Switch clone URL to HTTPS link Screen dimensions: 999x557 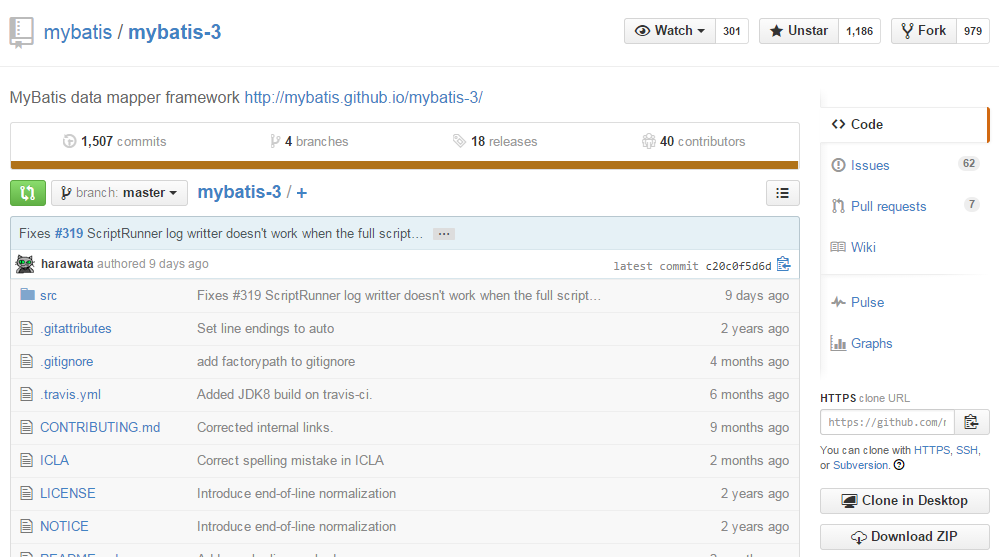point(931,450)
